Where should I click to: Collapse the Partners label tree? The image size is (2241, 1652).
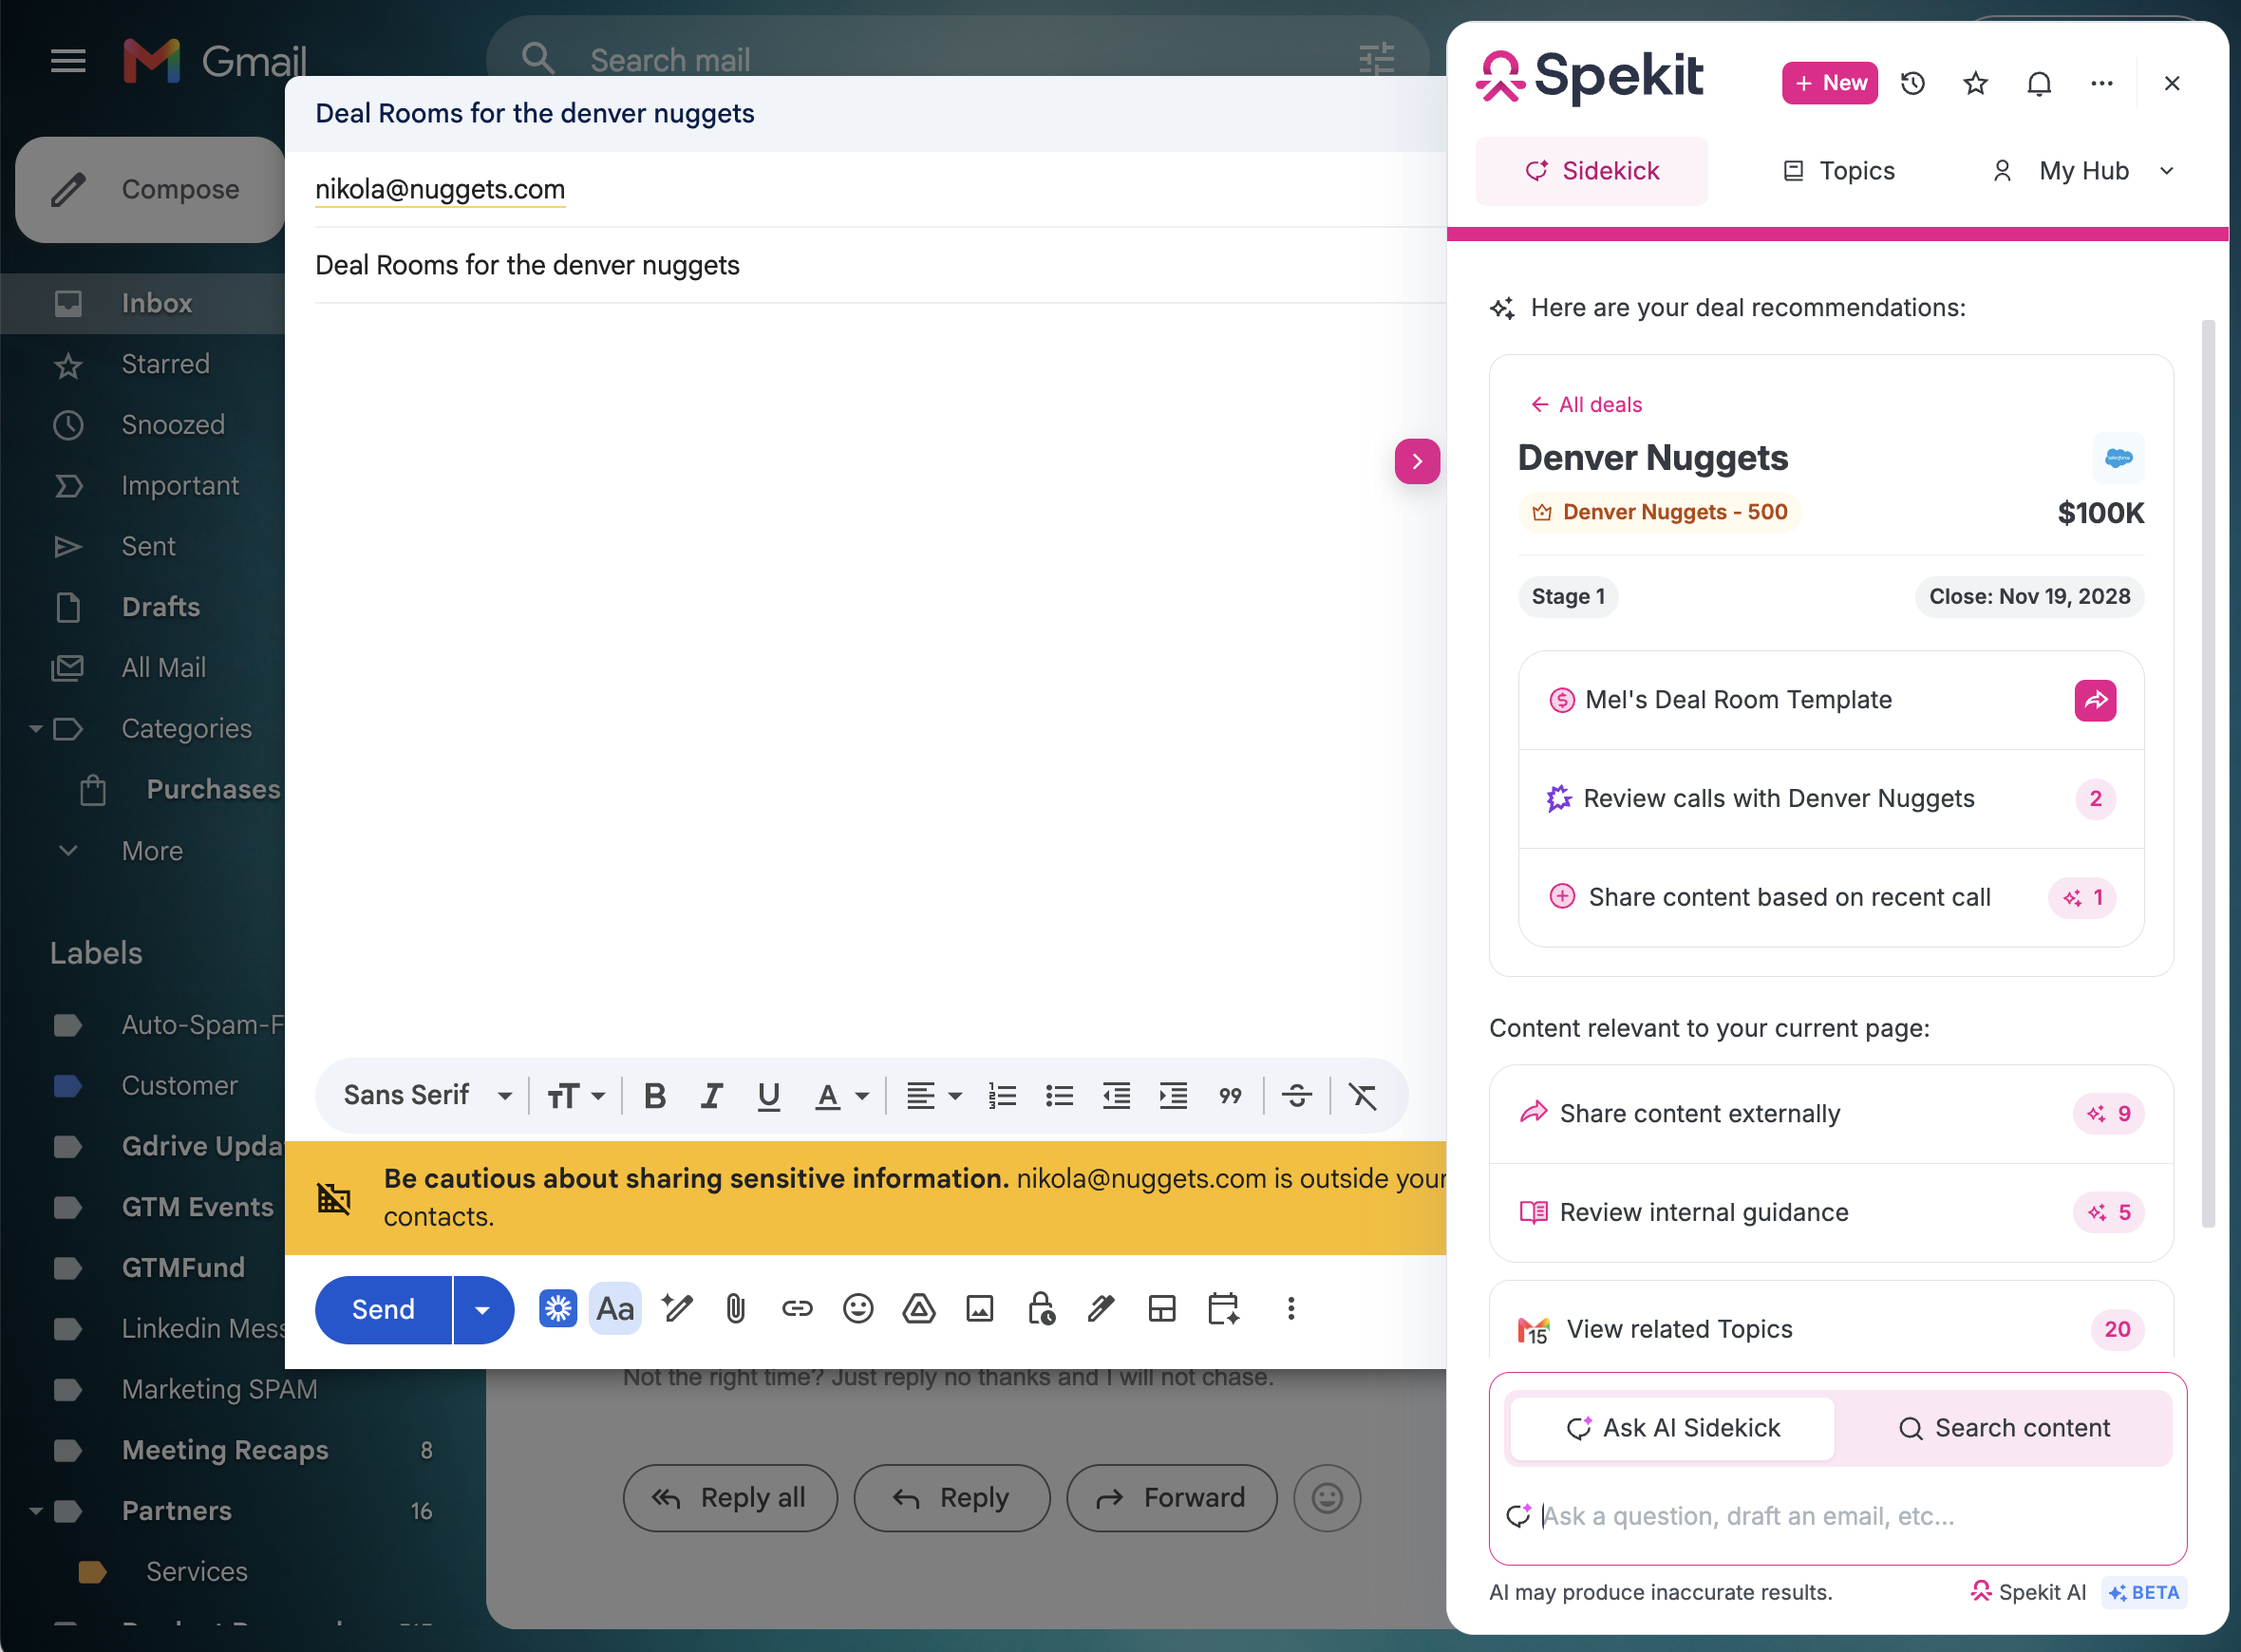coord(36,1511)
